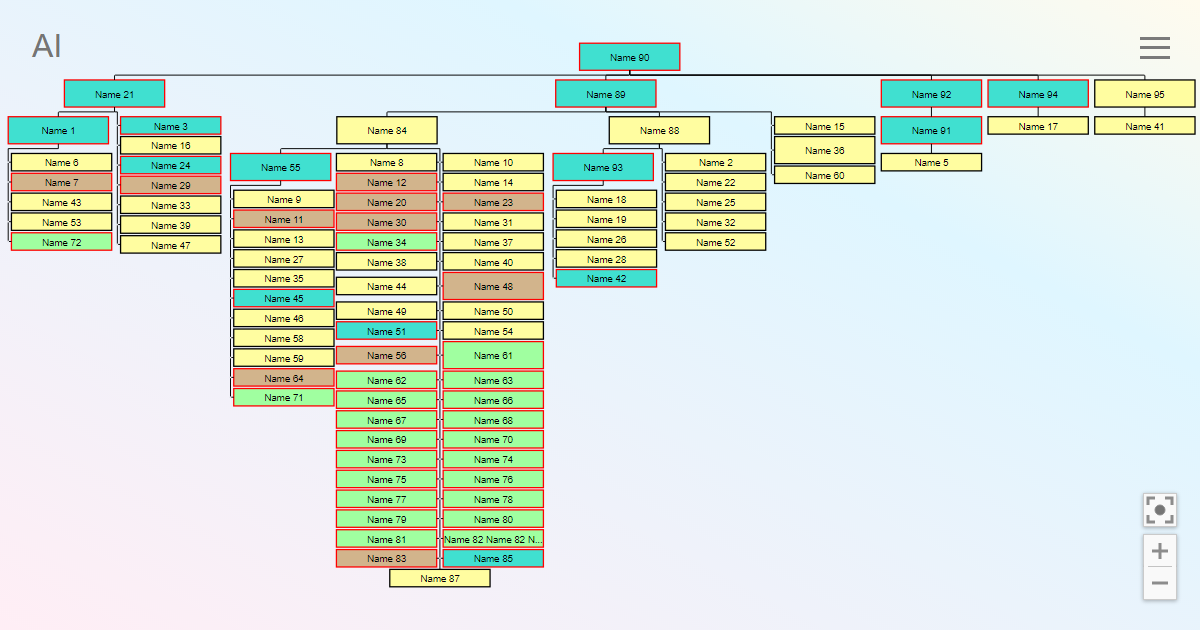Click the Name 87 node at the bottom
Screen dimensions: 1200x630
[440, 578]
